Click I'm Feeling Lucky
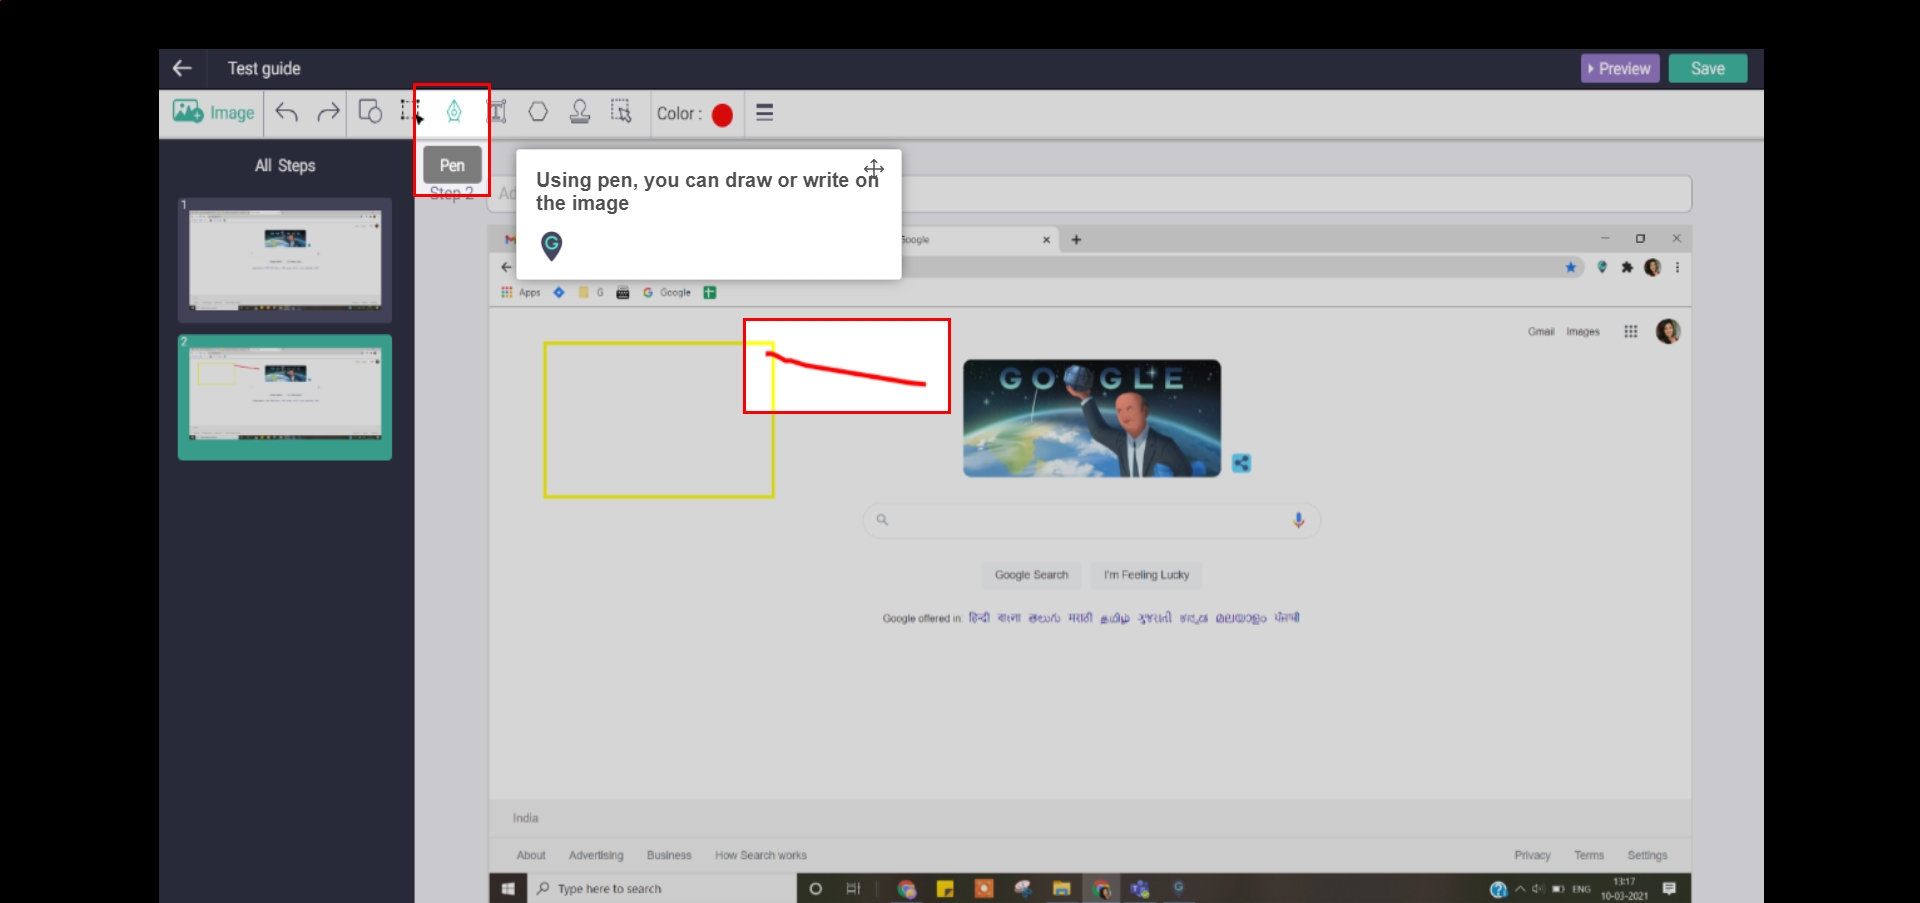Image resolution: width=1920 pixels, height=903 pixels. point(1146,575)
